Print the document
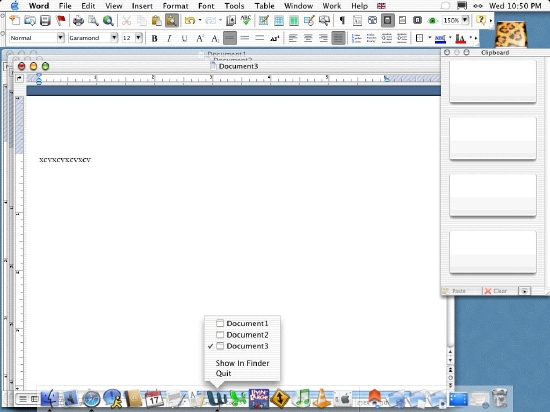The height and width of the screenshot is (412, 550). 78,20
